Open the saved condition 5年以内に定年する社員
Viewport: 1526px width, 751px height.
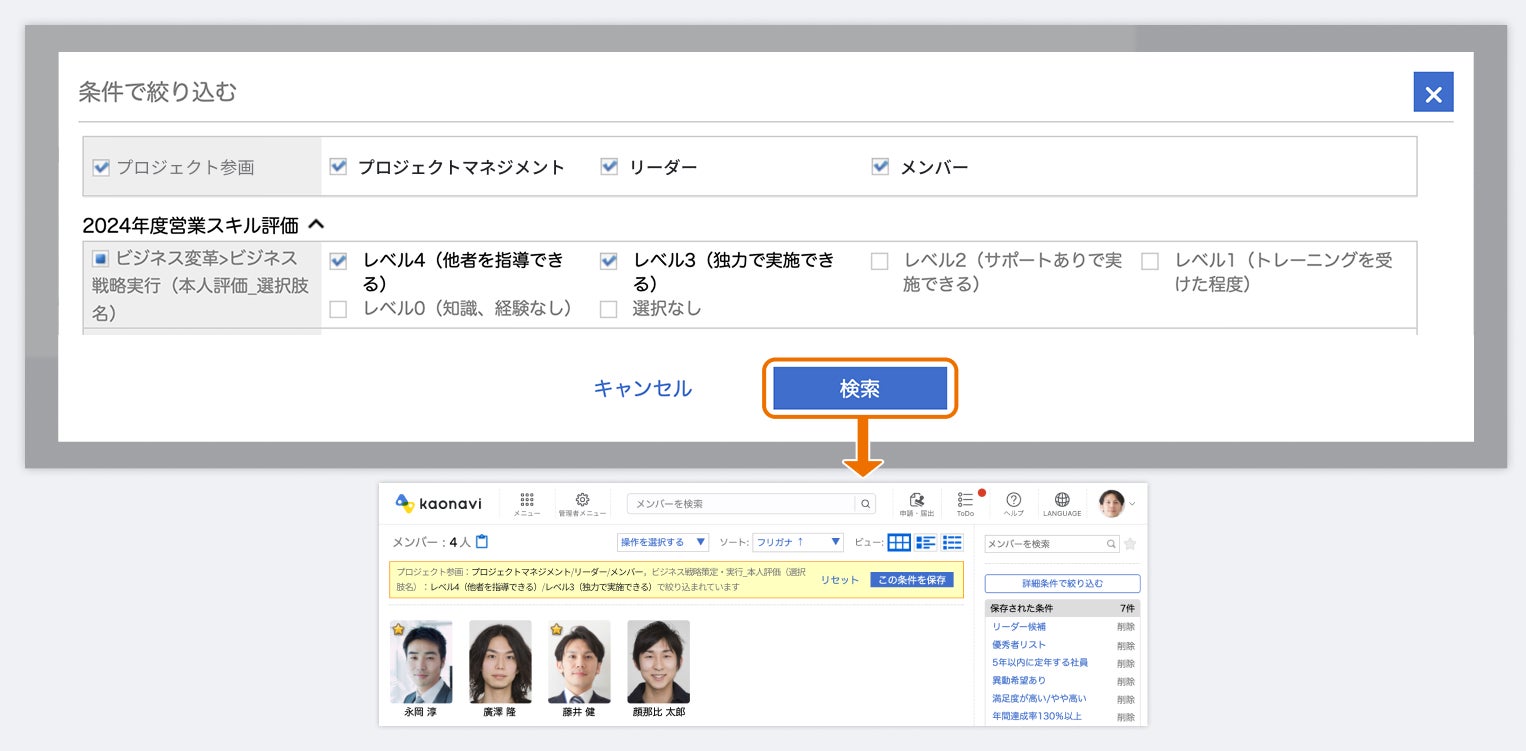click(1040, 663)
